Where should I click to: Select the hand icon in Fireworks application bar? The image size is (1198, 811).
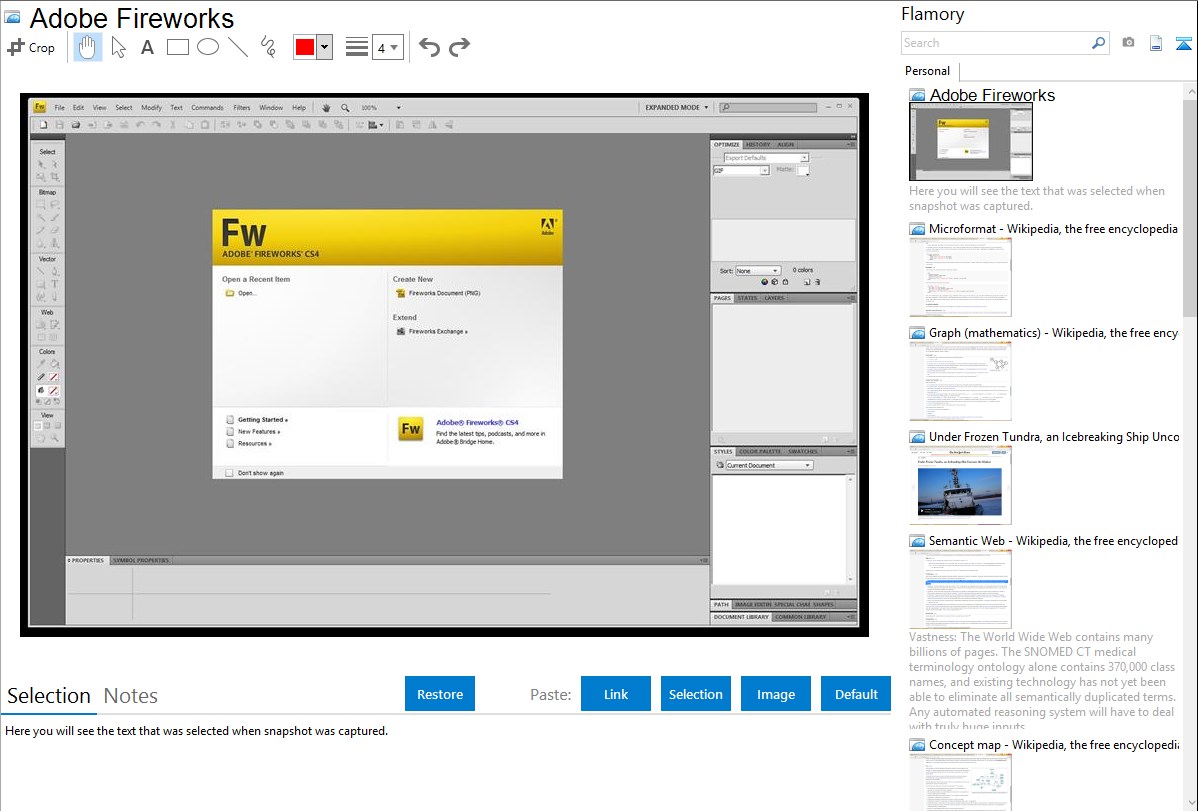(x=326, y=108)
